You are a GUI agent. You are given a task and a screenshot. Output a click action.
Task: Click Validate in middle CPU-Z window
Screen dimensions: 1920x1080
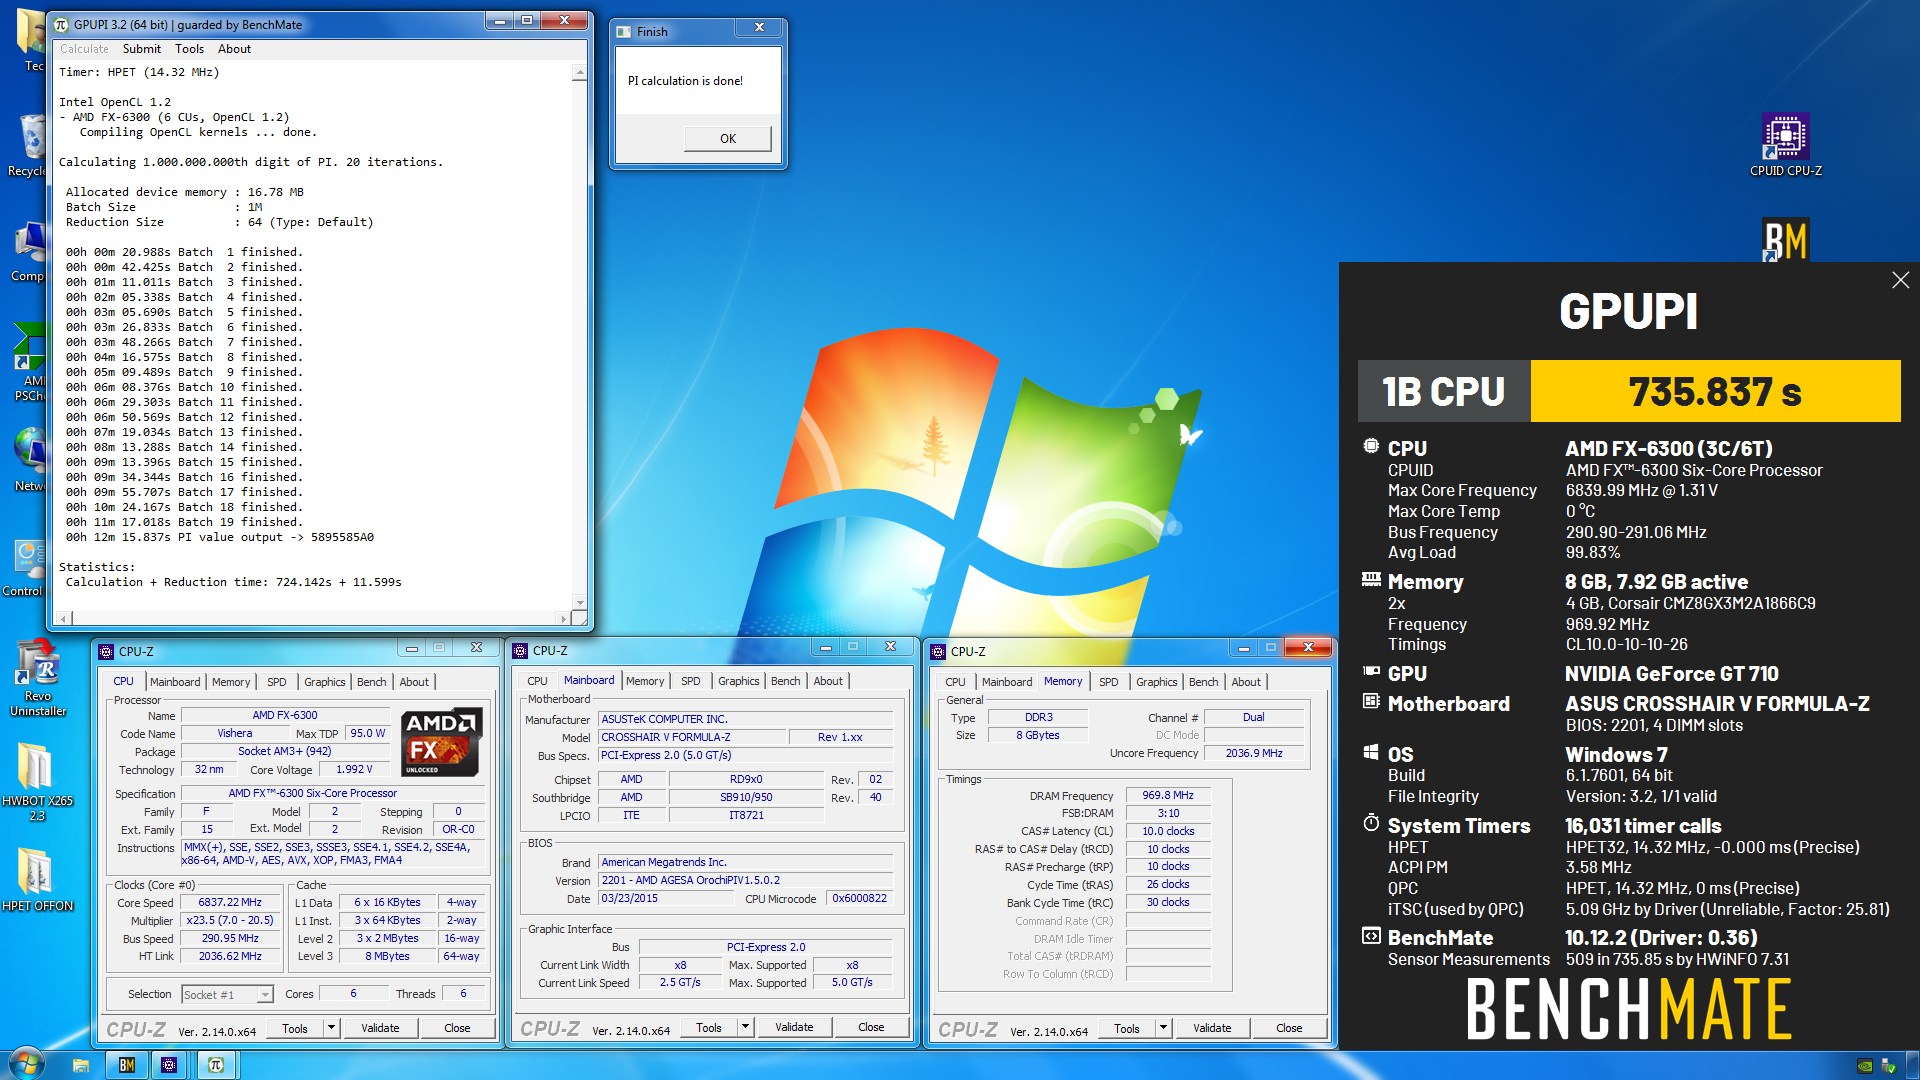(794, 1027)
